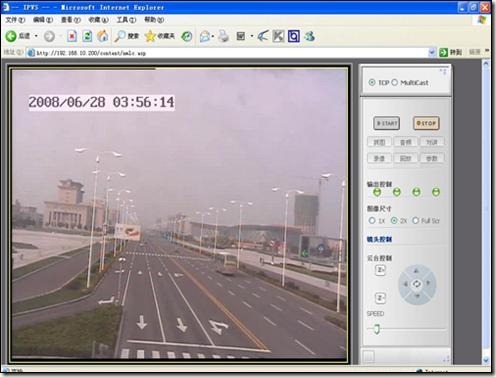
Task: Click the bottom-right button in the six-button grid
Action: coord(432,158)
